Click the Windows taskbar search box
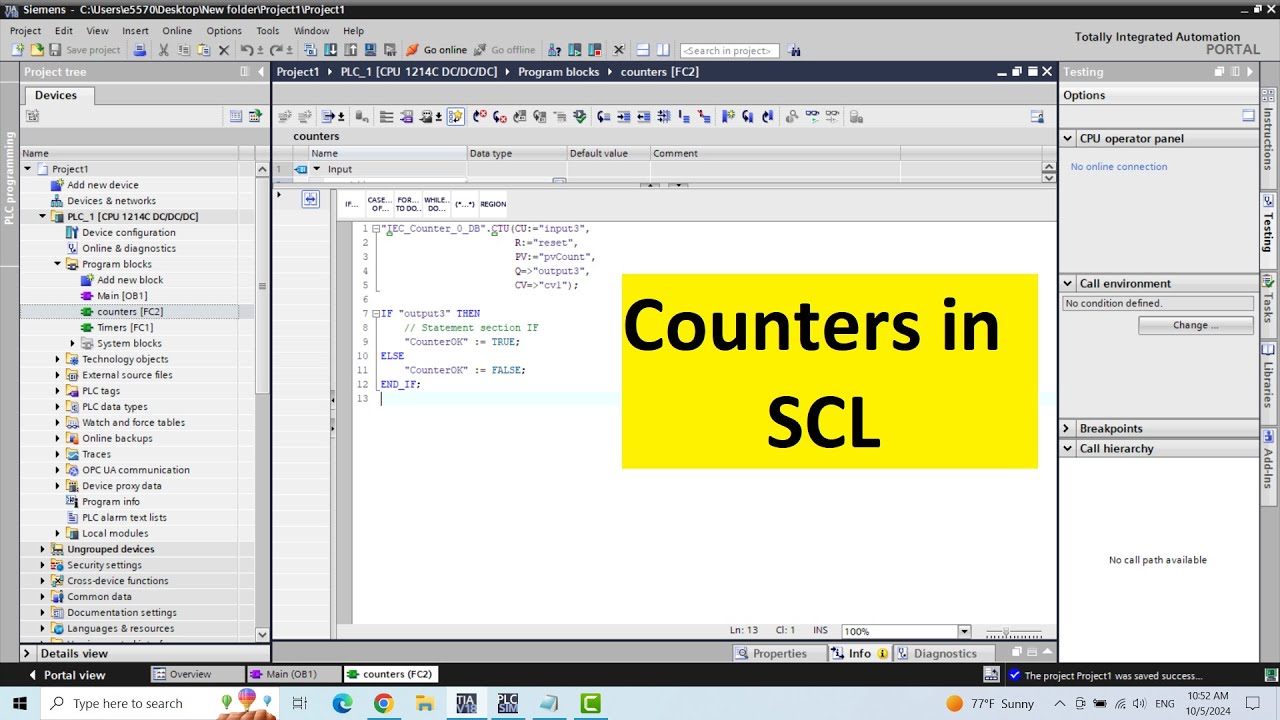1280x720 pixels. click(160, 703)
